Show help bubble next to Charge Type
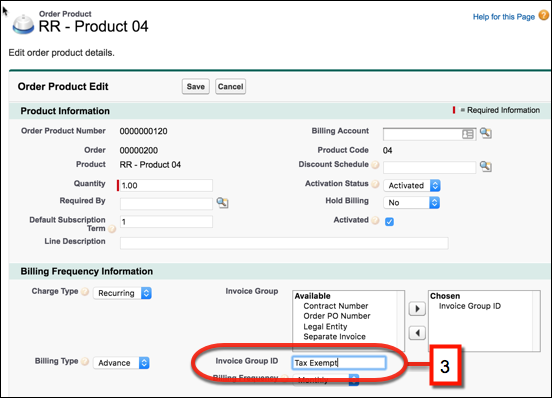 tap(85, 292)
